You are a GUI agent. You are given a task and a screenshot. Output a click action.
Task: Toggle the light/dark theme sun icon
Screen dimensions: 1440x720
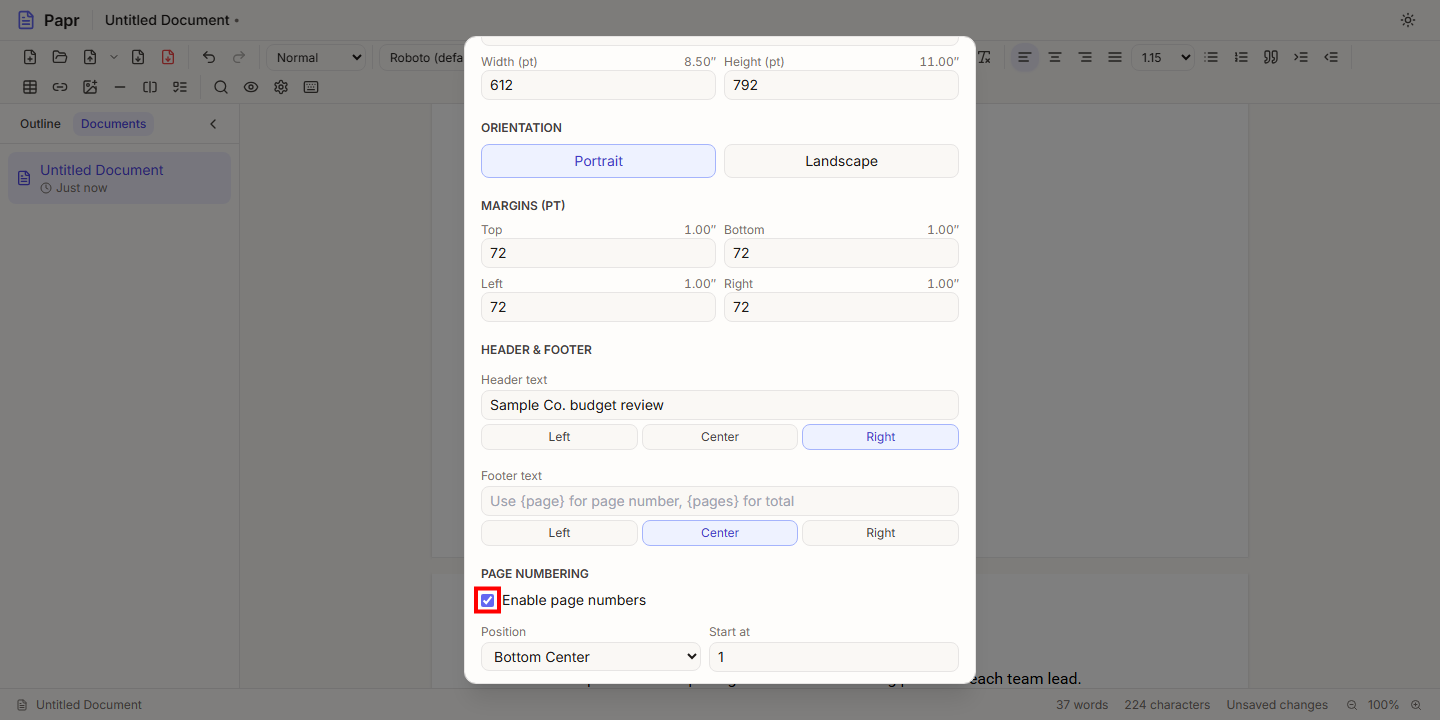1408,20
